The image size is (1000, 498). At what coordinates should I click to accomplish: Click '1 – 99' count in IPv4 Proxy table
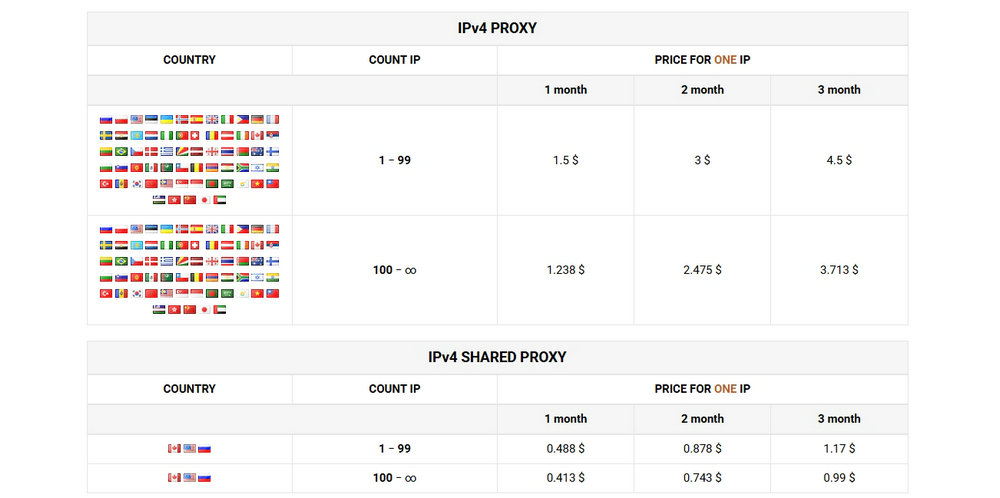coord(395,160)
